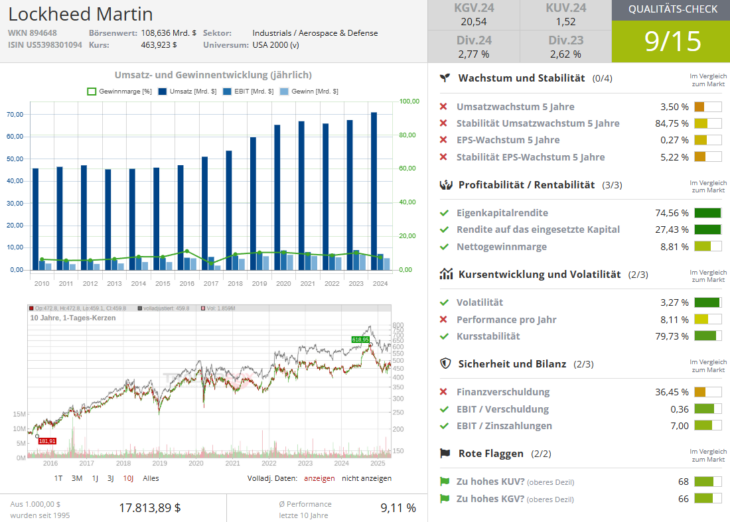The width and height of the screenshot is (730, 522).
Task: Click the 17.813,89 $ result value
Action: (x=150, y=508)
